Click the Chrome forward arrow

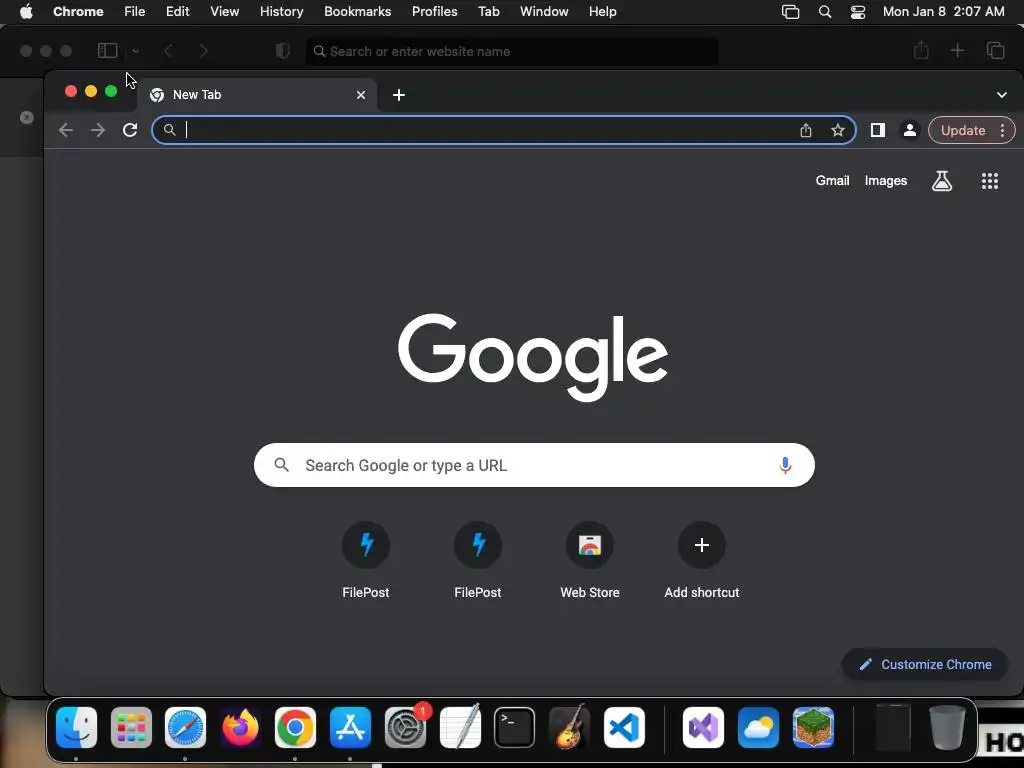point(98,130)
